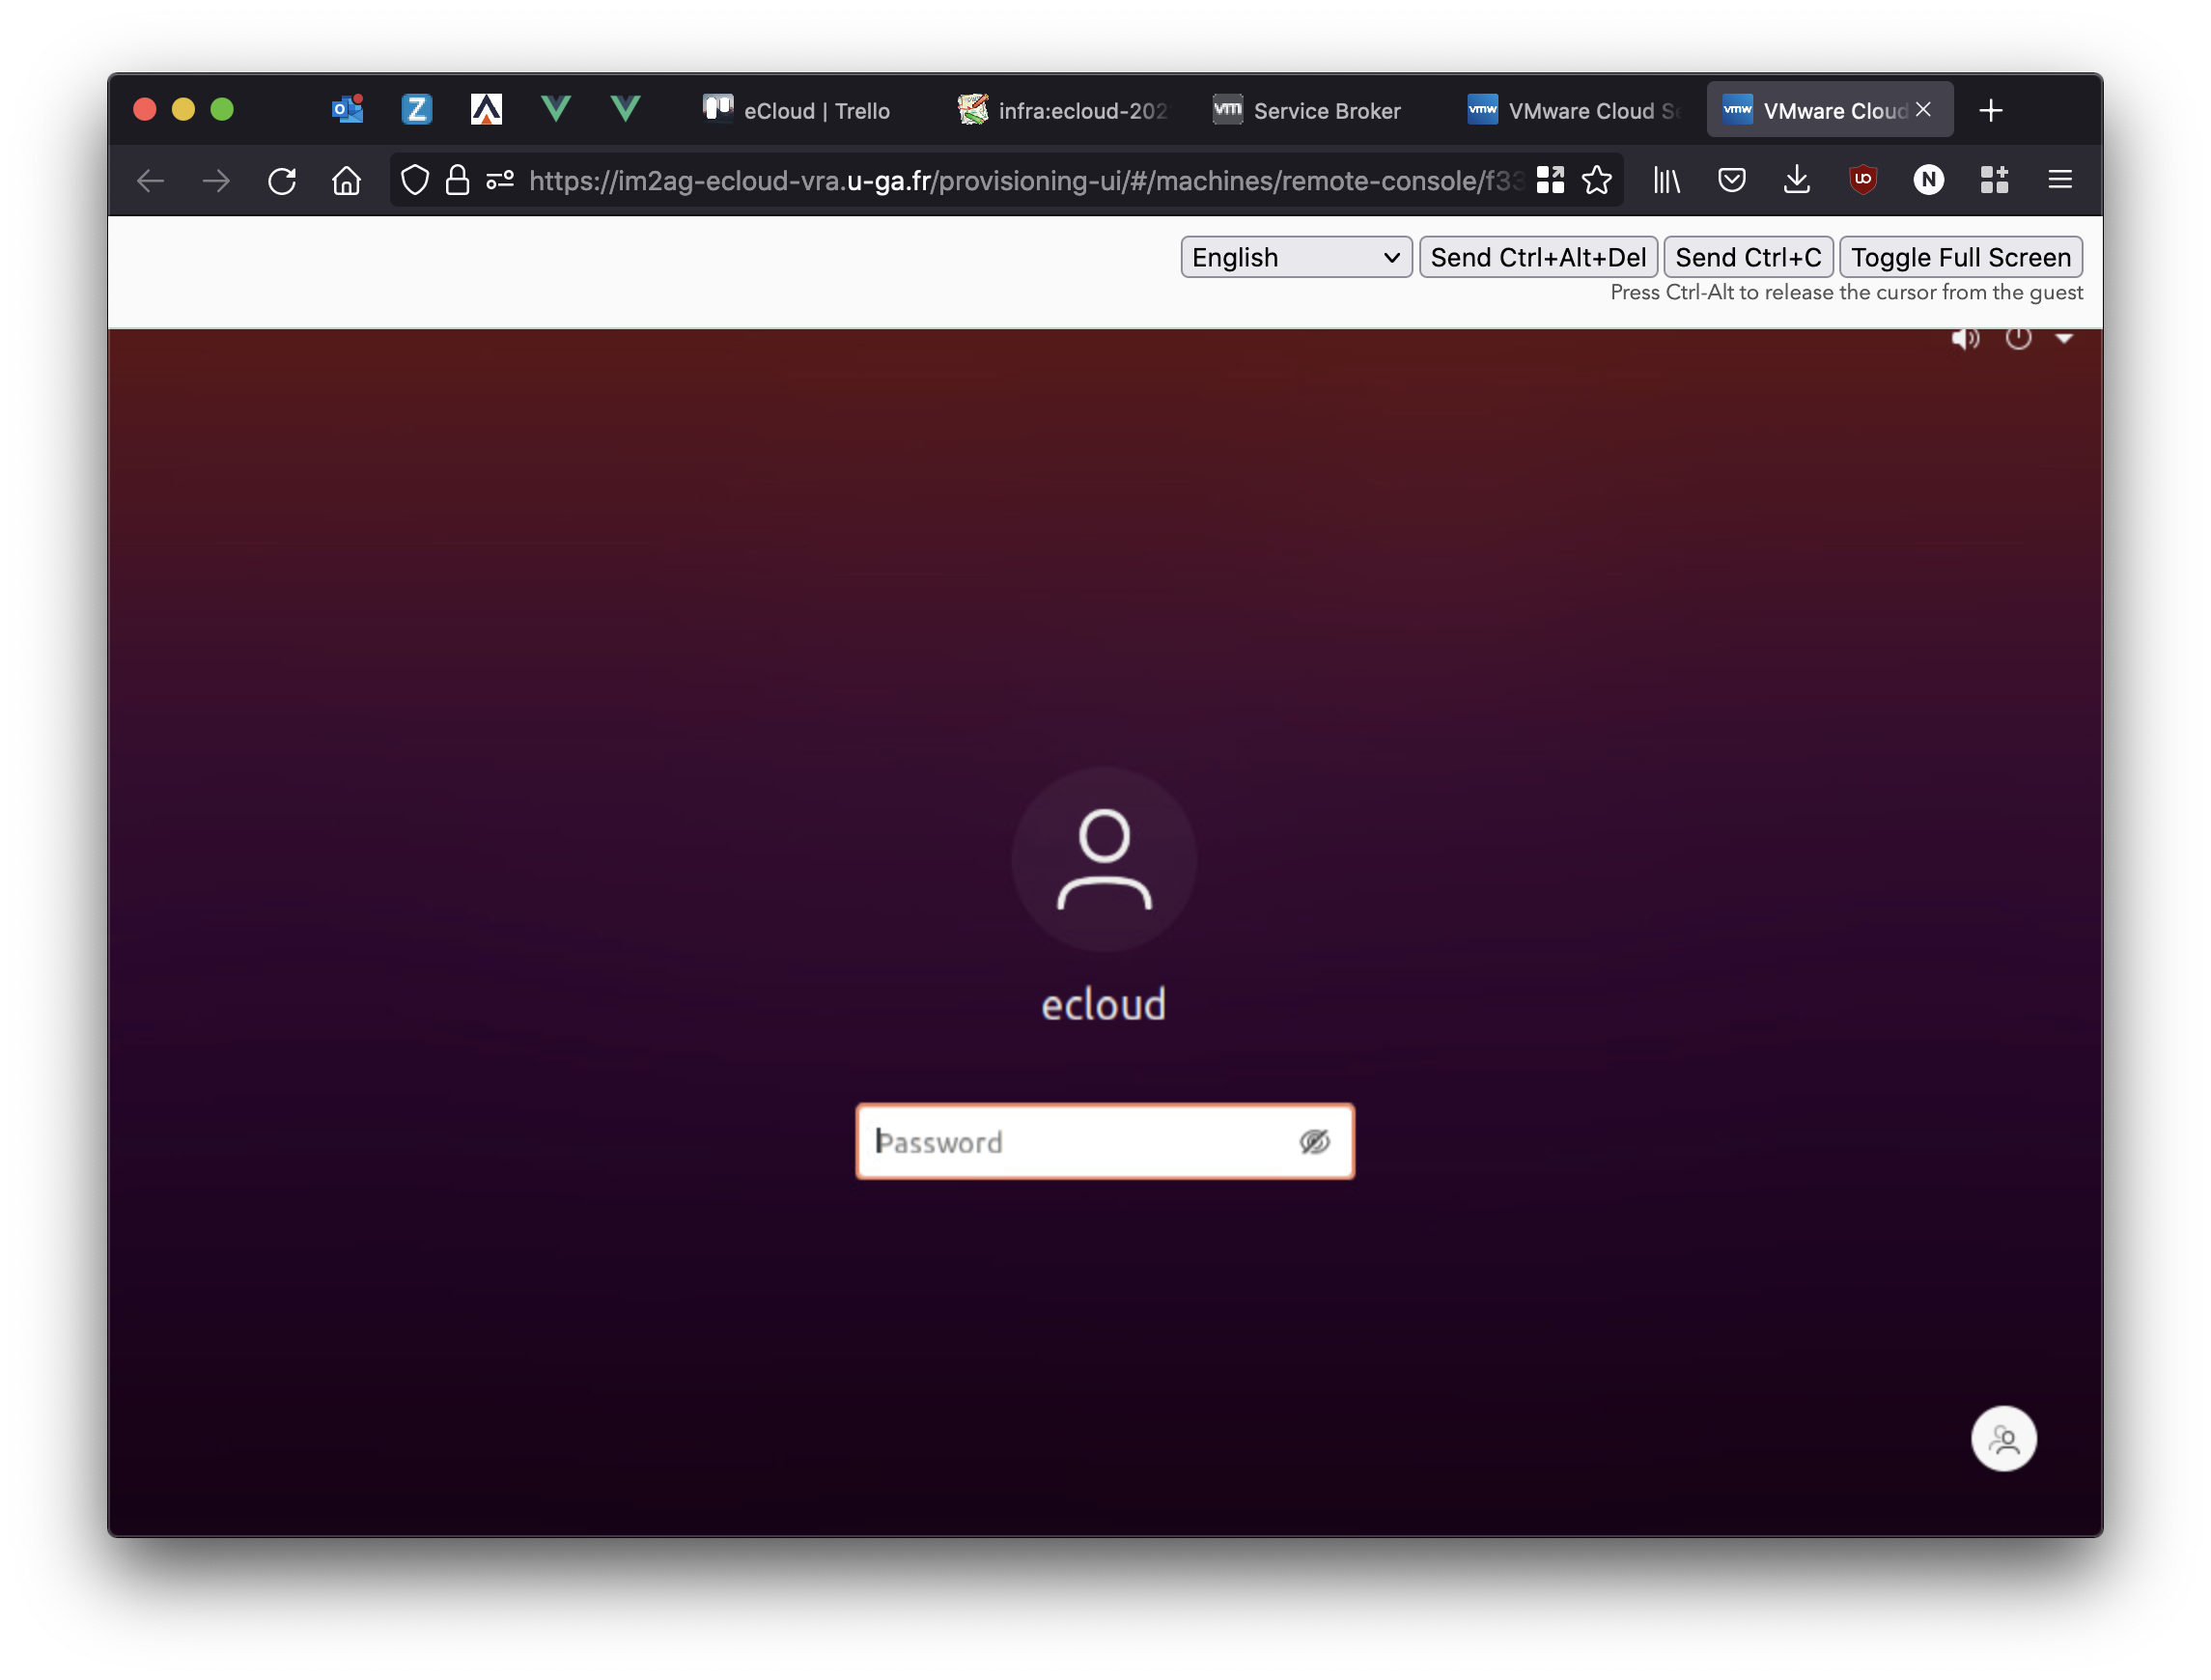Screen dimensions: 2211x1680
Task: Switch to the Service Broker tab
Action: point(1307,110)
